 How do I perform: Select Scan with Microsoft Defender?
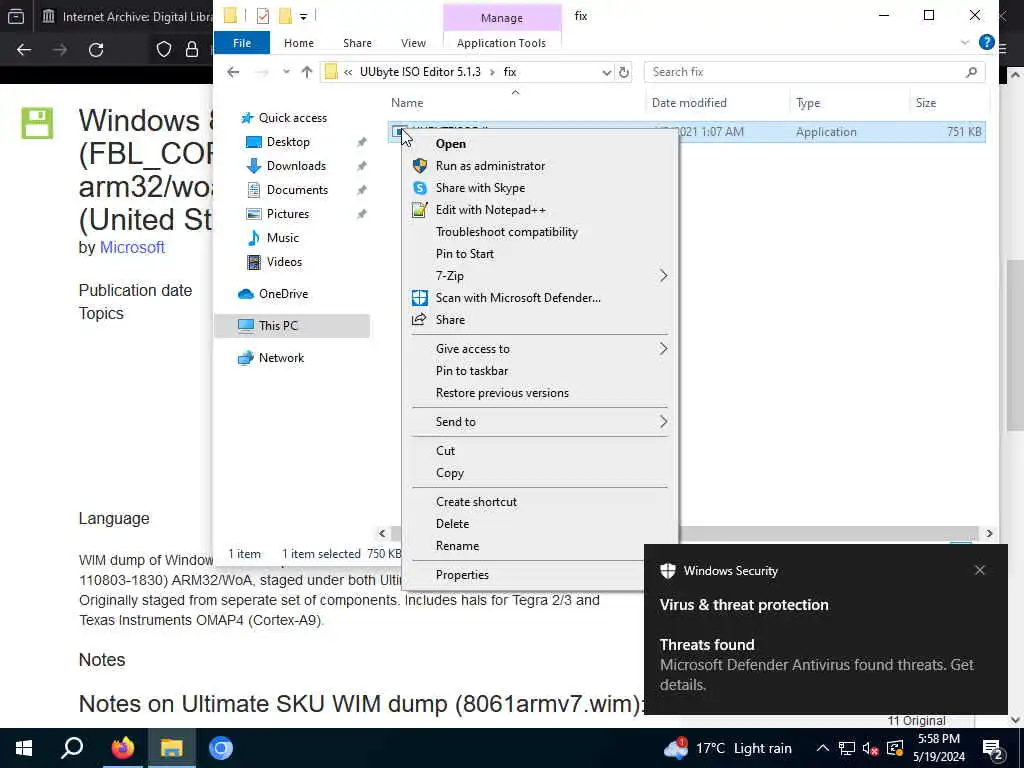click(x=518, y=298)
